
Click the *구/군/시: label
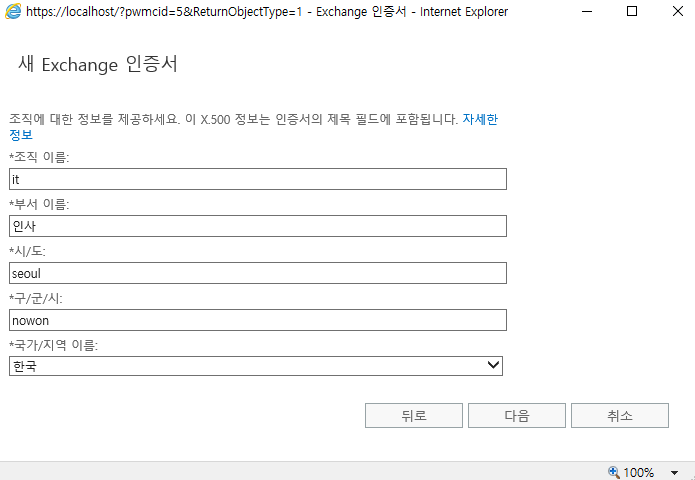(36, 298)
